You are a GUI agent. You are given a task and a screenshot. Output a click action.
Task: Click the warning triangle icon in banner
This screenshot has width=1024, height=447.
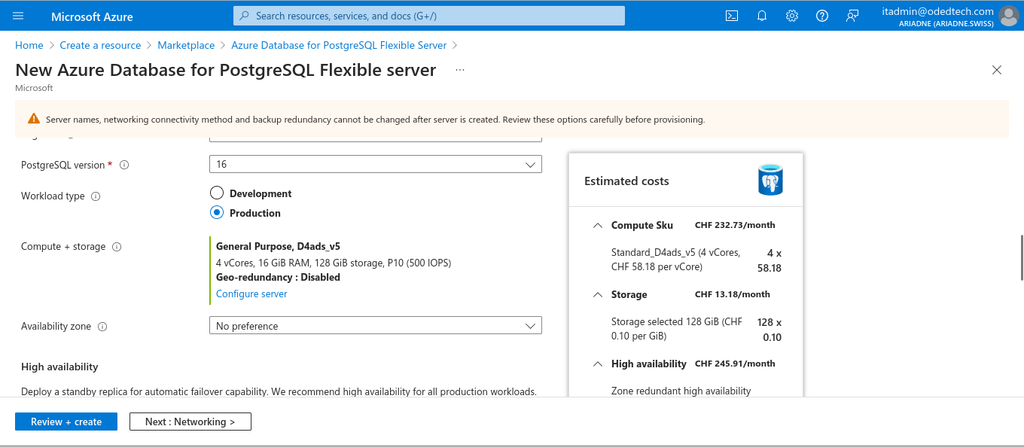pos(34,119)
